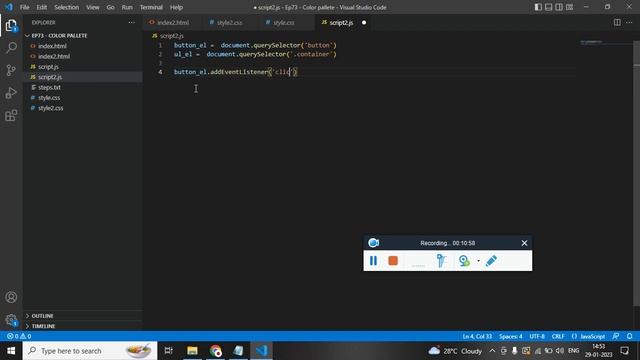Change line ending via CRLF indicator

[x=558, y=336]
